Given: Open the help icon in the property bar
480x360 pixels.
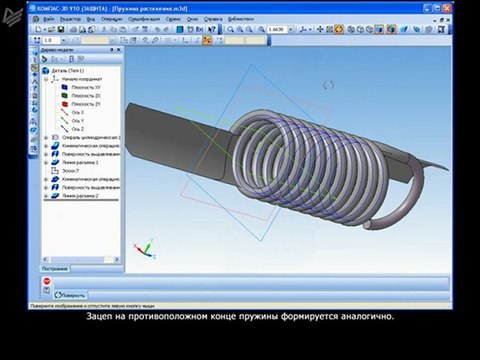Looking at the screenshot, I should [47, 291].
